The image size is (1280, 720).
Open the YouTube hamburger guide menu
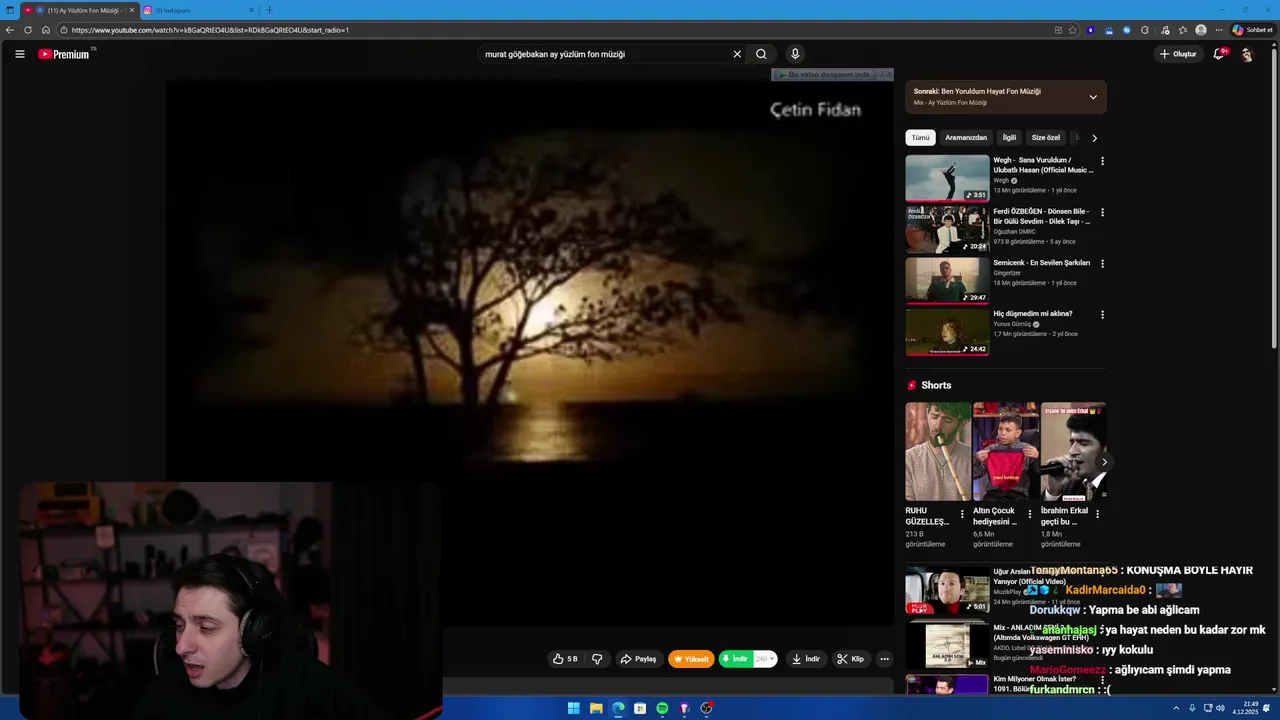point(20,54)
